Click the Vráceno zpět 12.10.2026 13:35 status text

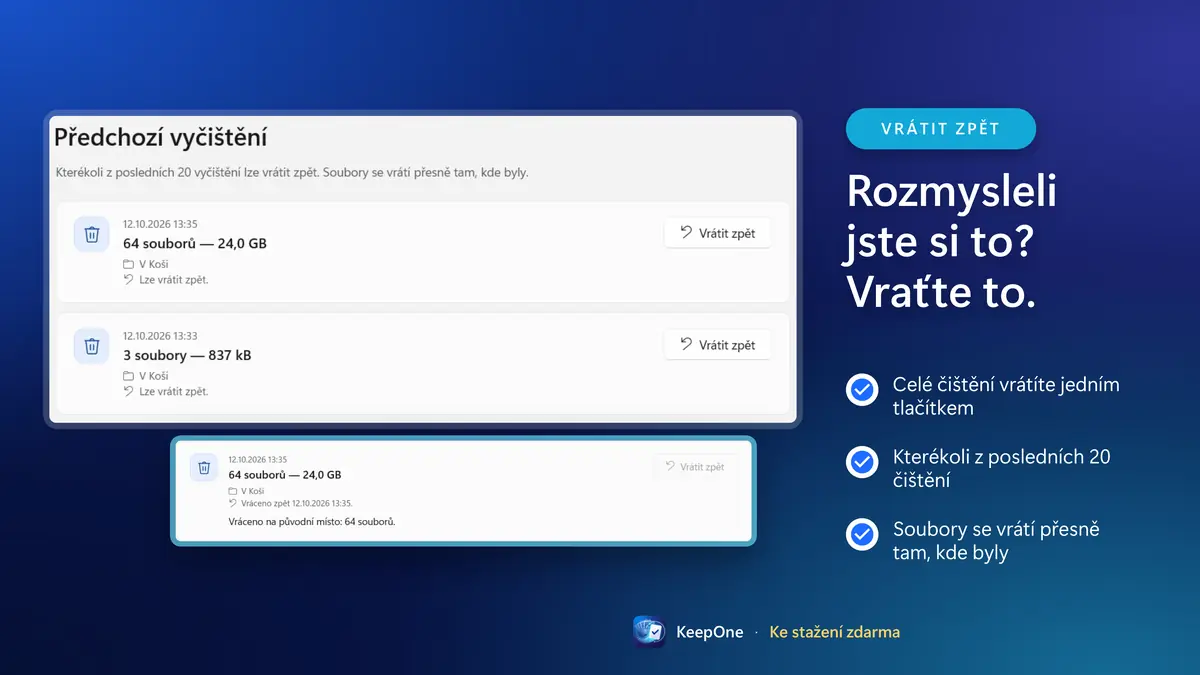(297, 503)
